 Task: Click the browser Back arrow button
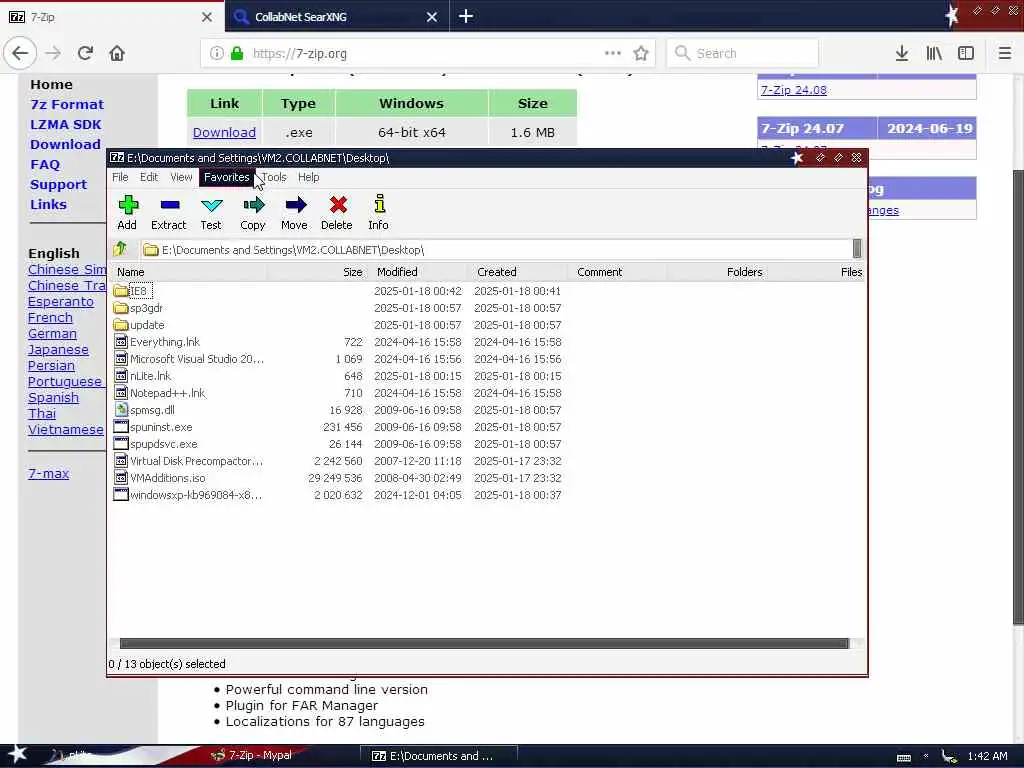[x=20, y=53]
